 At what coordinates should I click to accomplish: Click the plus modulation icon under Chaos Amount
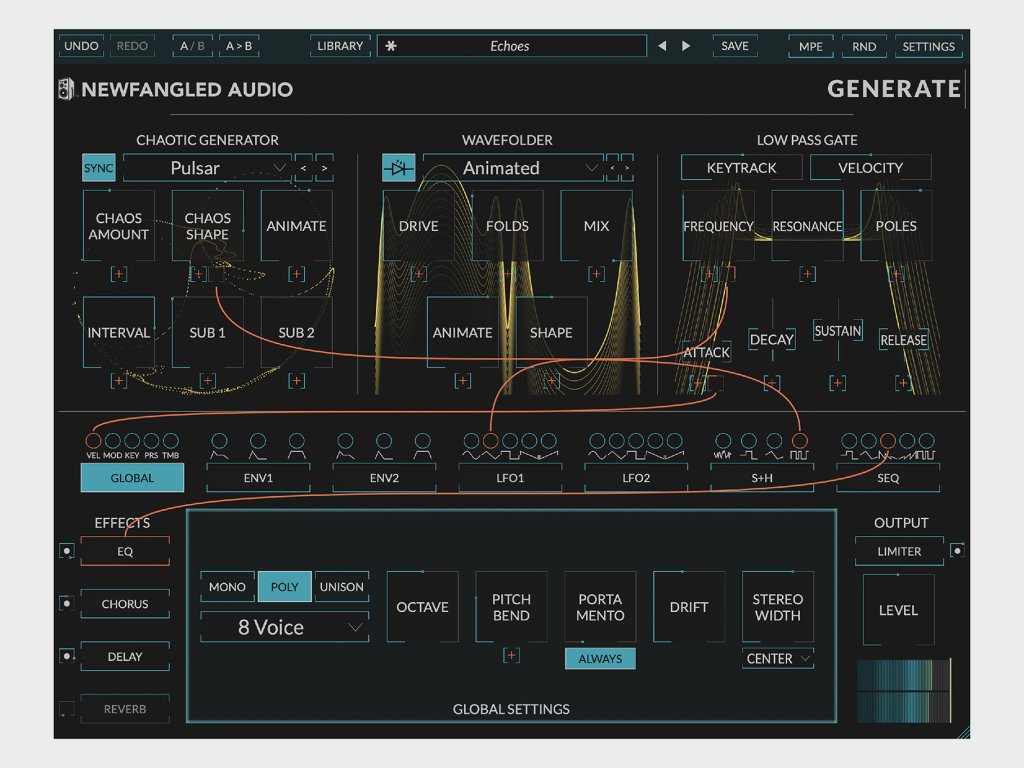(119, 274)
